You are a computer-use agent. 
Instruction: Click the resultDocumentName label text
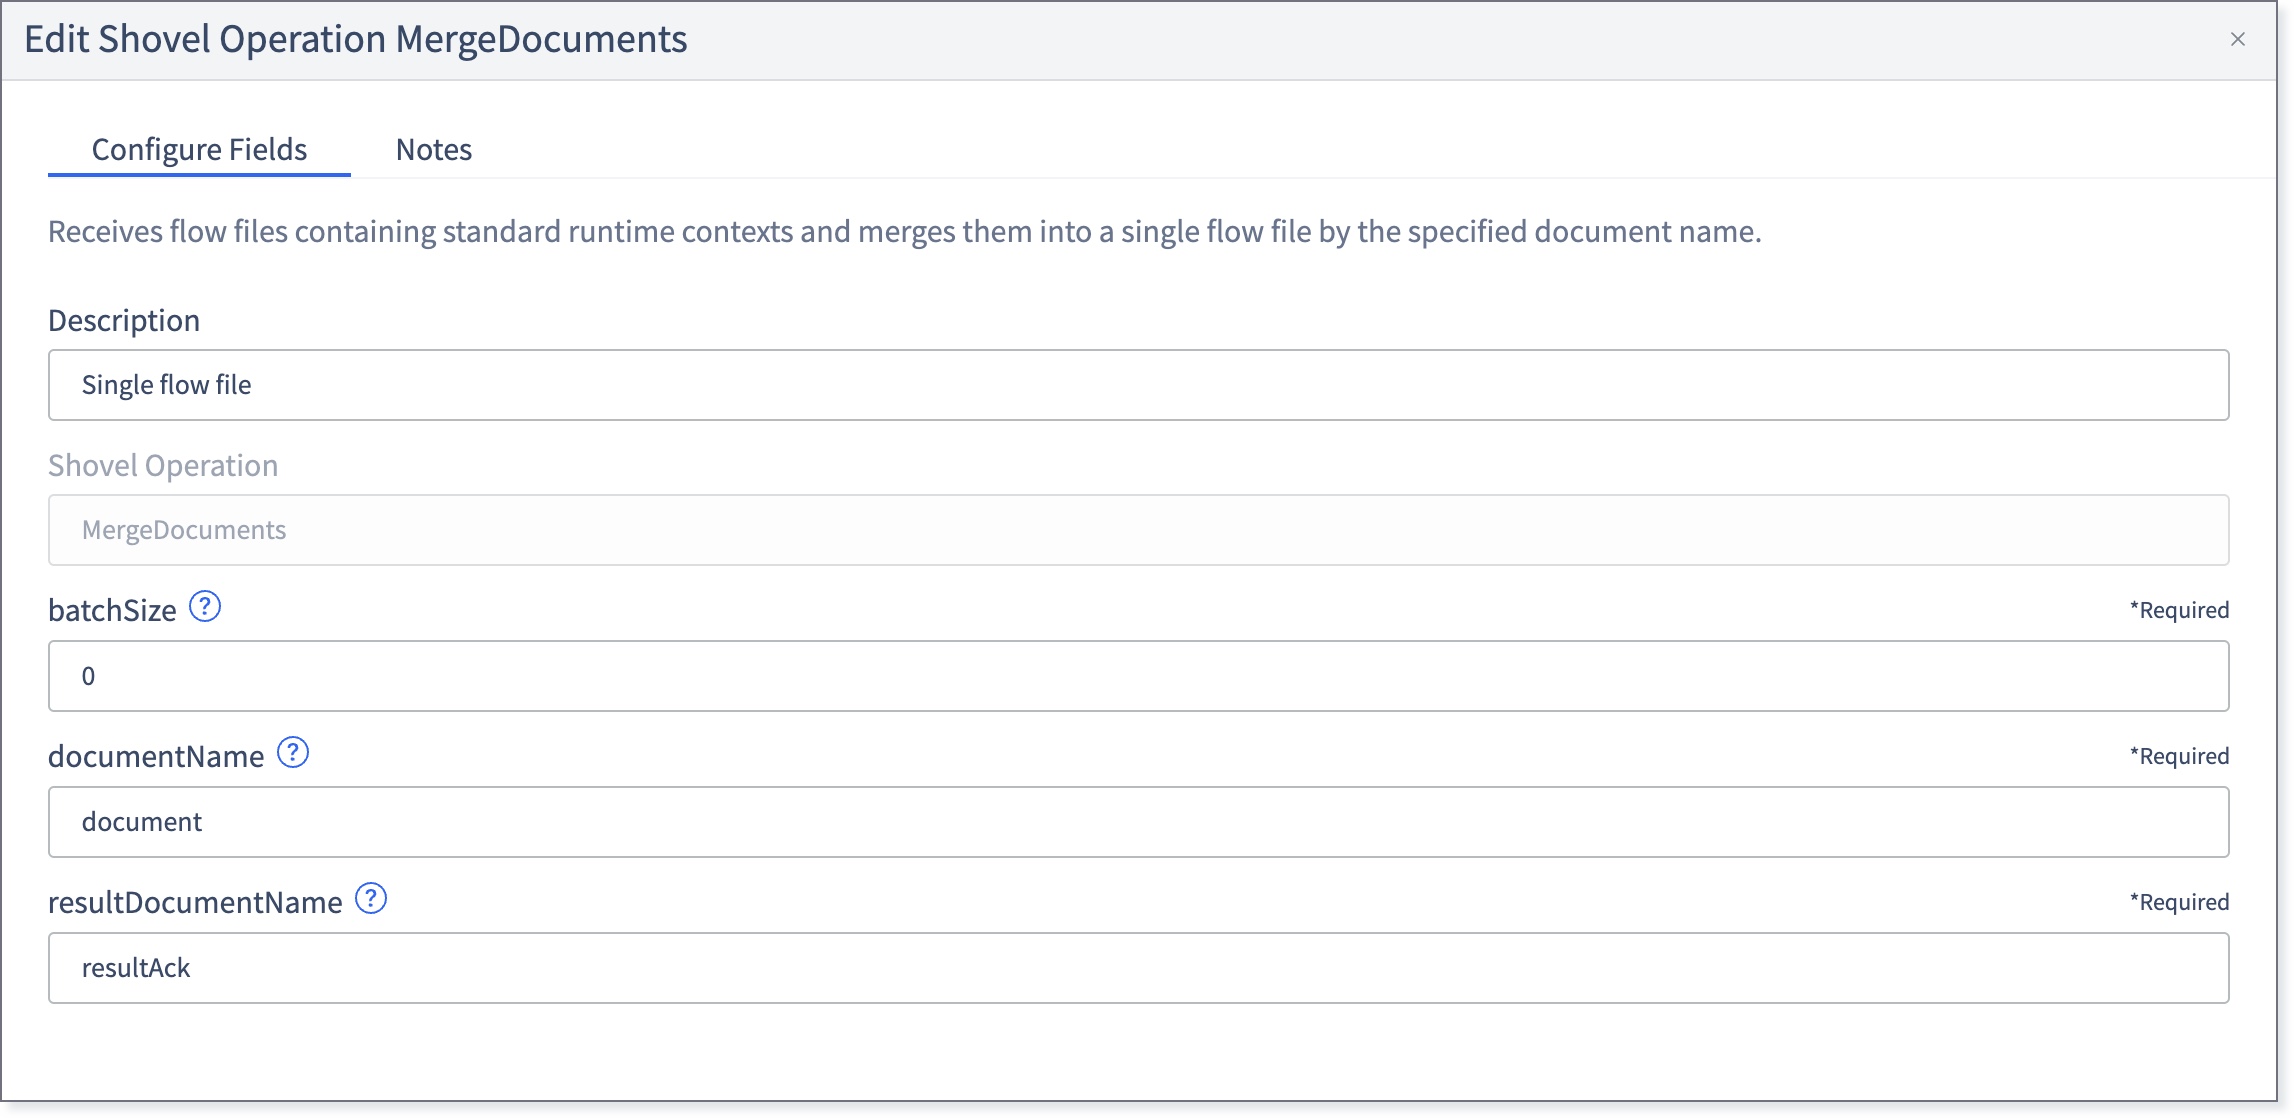coord(195,902)
